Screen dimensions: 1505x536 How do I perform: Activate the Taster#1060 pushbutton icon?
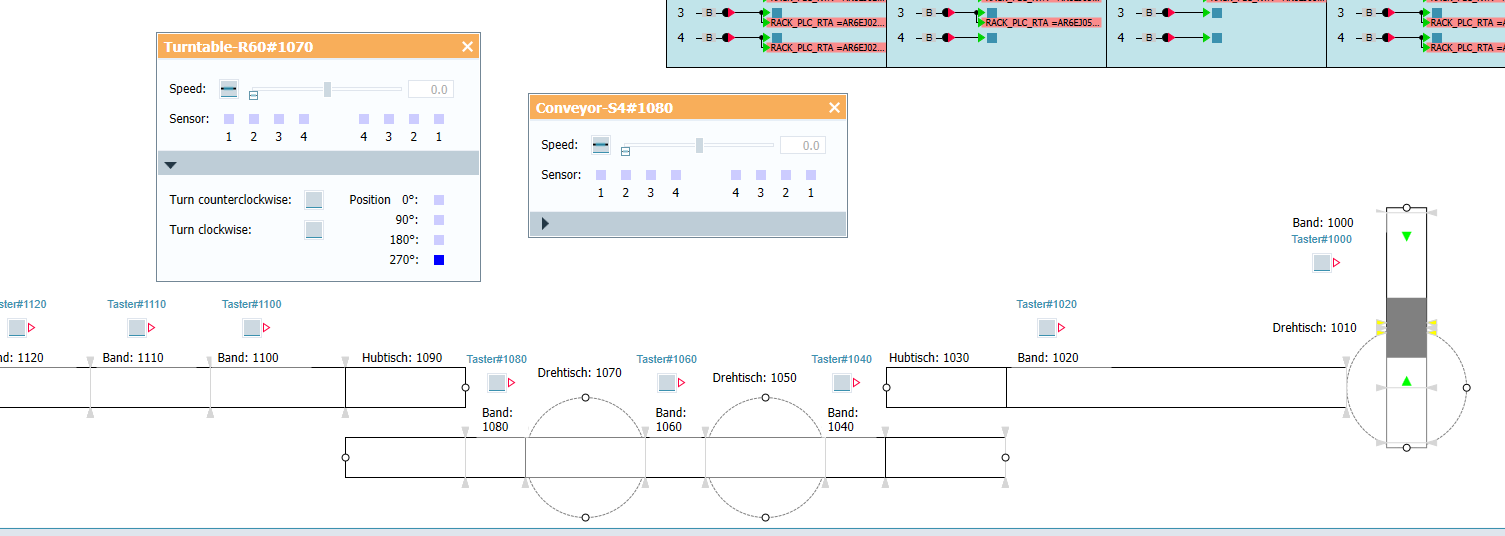click(667, 383)
